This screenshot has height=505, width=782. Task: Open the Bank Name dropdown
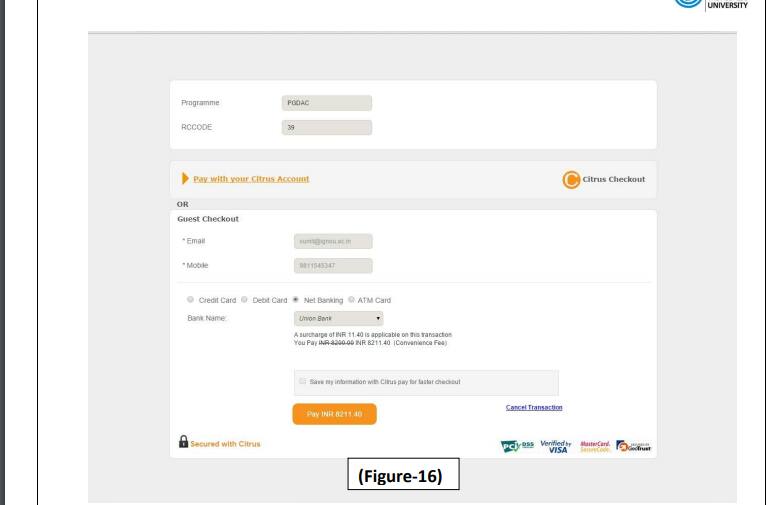[x=339, y=318]
